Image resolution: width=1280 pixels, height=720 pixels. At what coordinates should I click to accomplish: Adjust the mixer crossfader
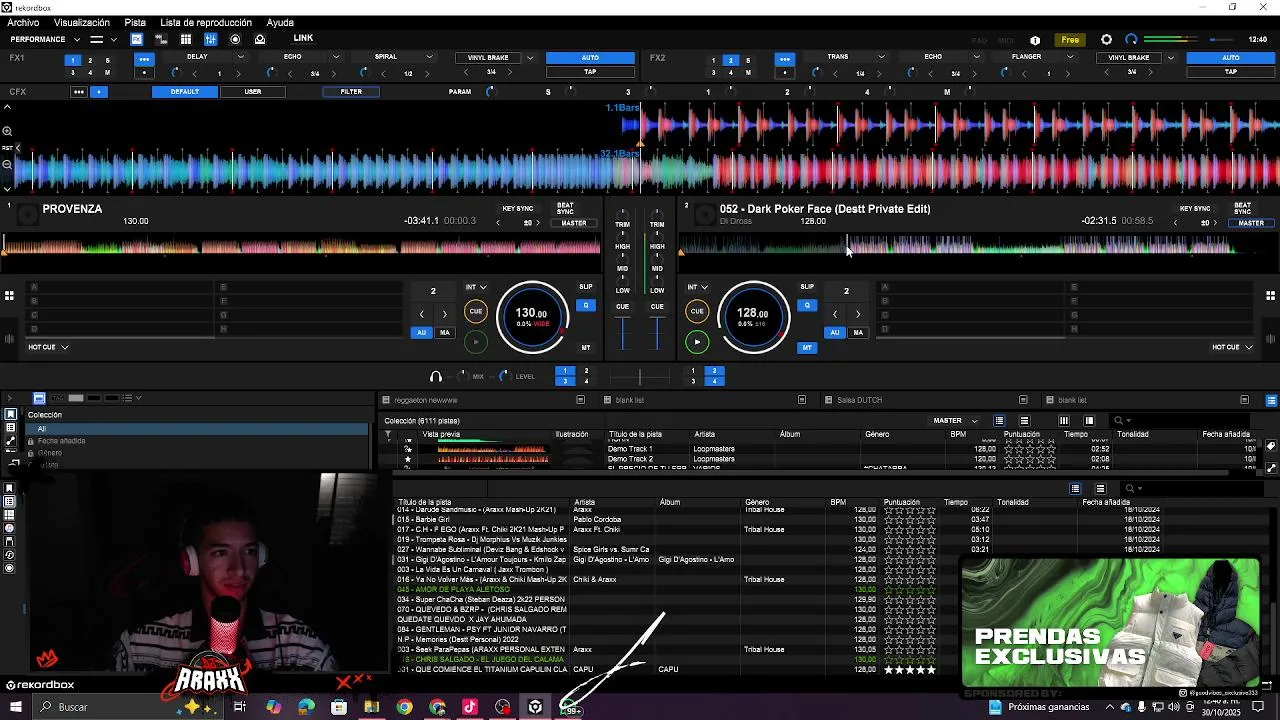pyautogui.click(x=640, y=376)
